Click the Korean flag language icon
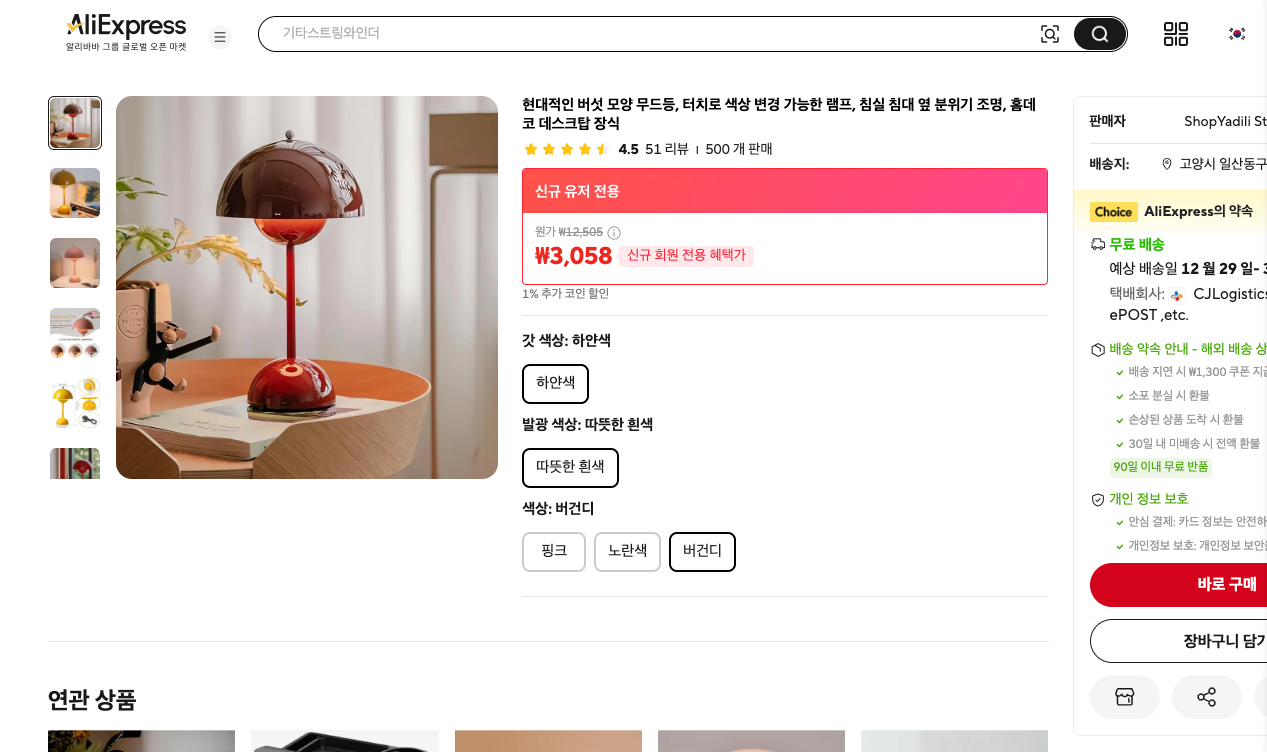This screenshot has height=752, width=1267. [1236, 33]
